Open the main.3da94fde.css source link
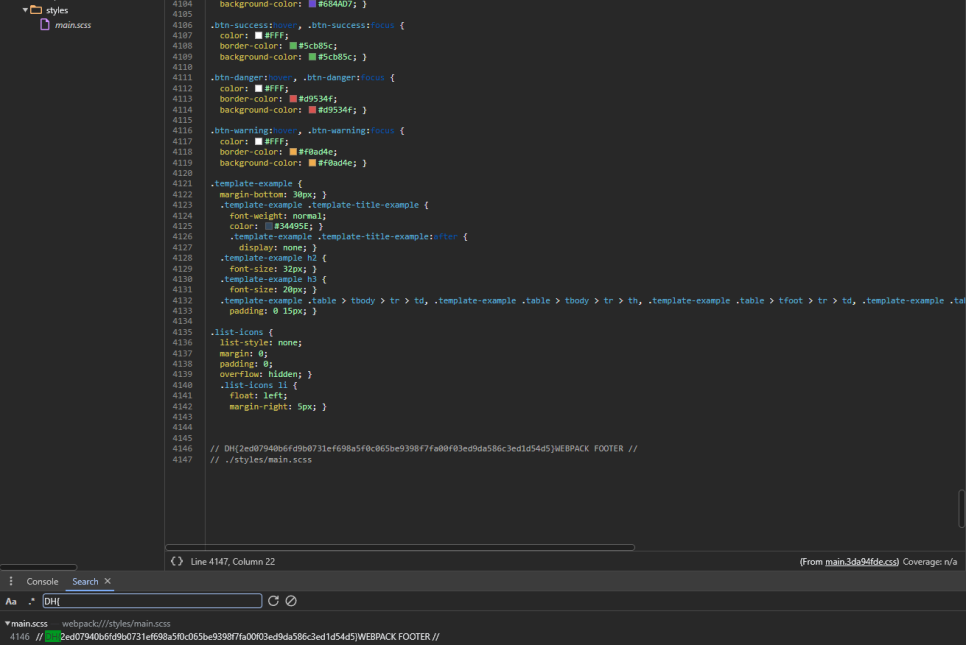The width and height of the screenshot is (966, 645). click(861, 561)
